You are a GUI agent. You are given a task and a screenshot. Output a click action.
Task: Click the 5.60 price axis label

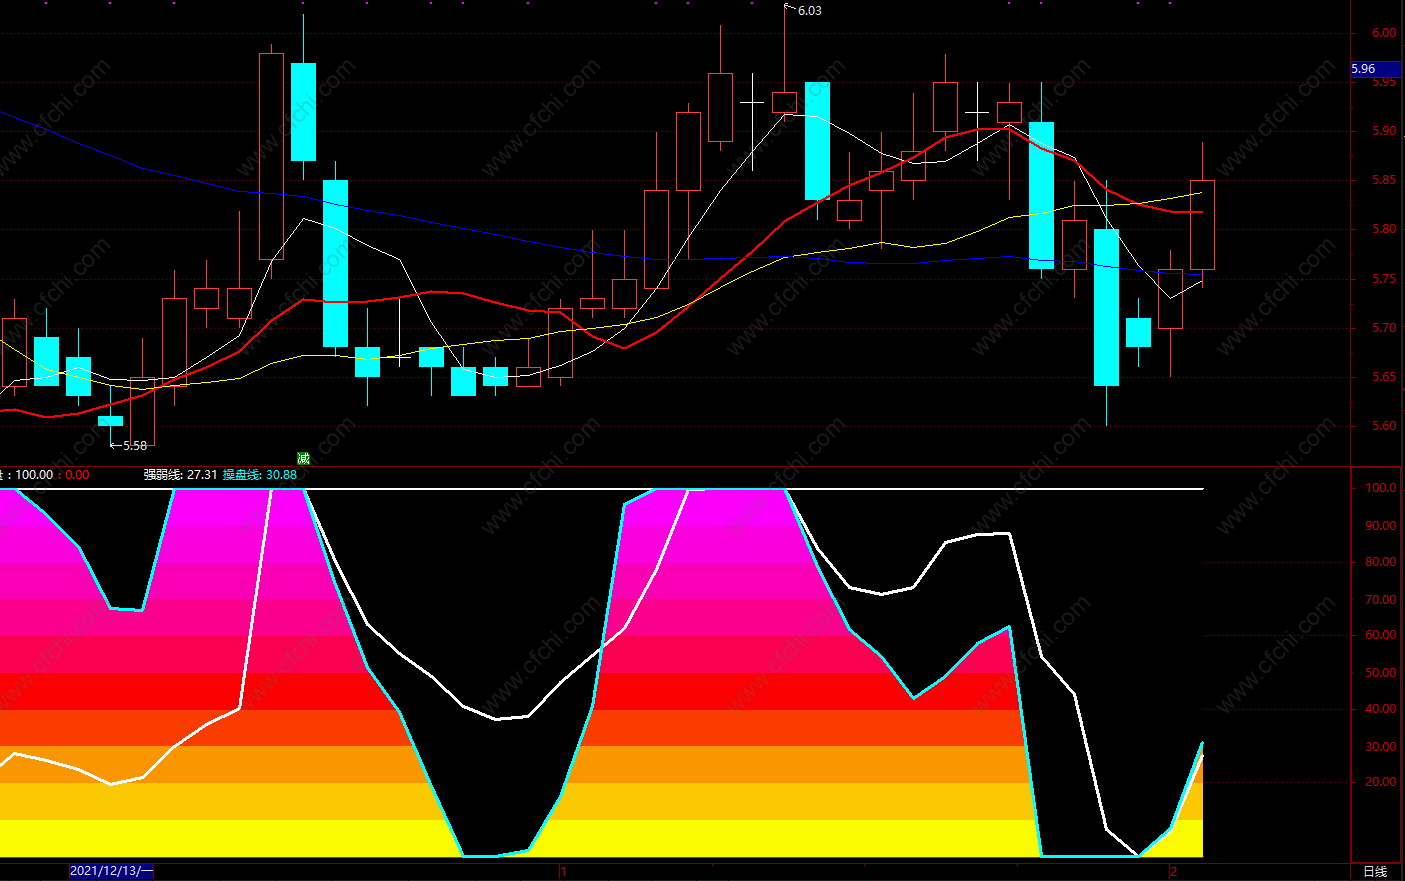tap(1384, 426)
